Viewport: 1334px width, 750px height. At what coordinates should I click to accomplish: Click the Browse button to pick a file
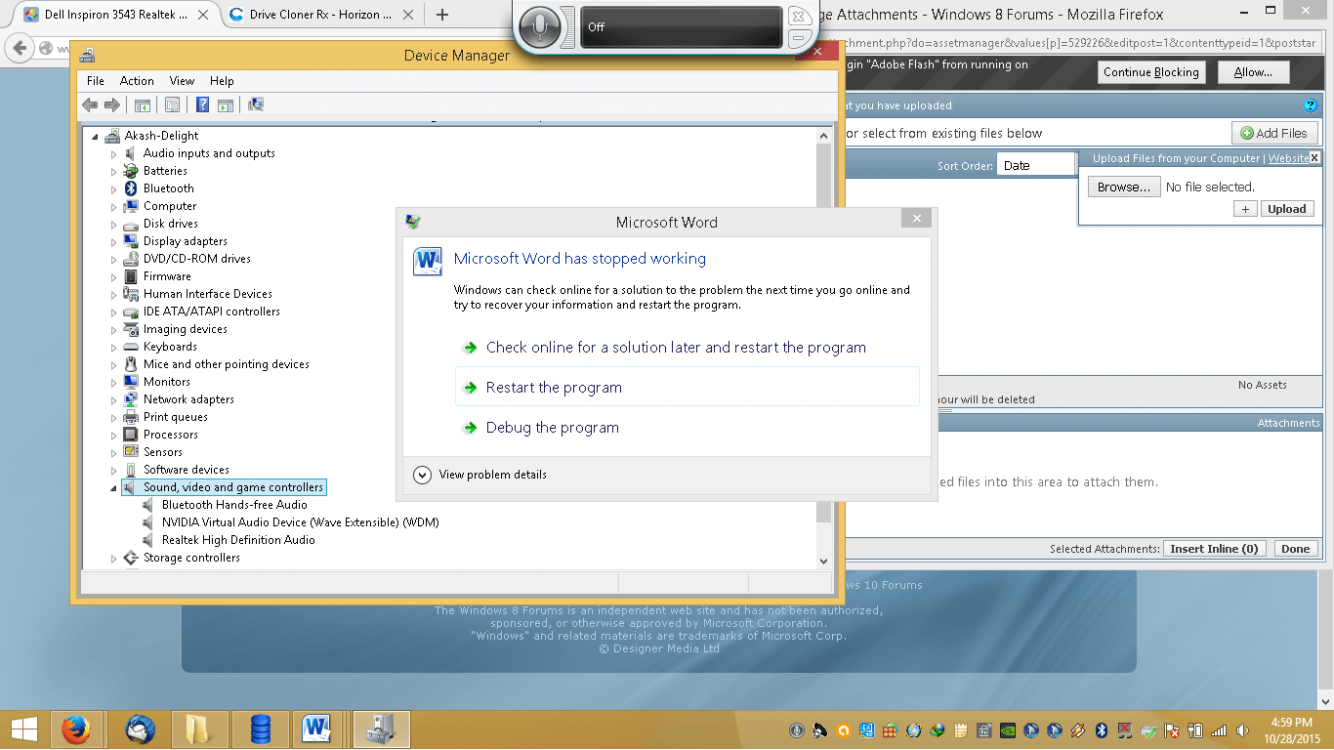tap(1123, 186)
